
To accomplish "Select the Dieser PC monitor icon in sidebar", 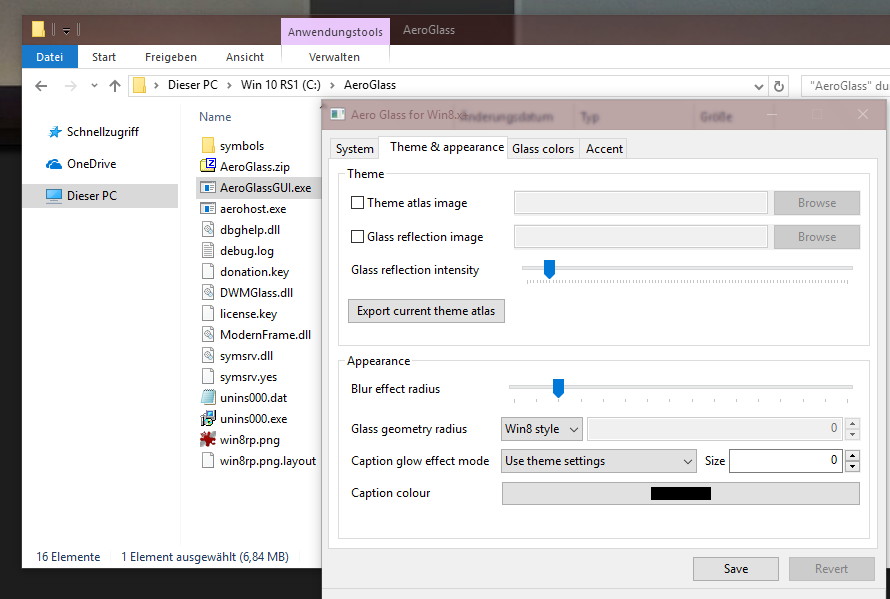I will pyautogui.click(x=54, y=196).
